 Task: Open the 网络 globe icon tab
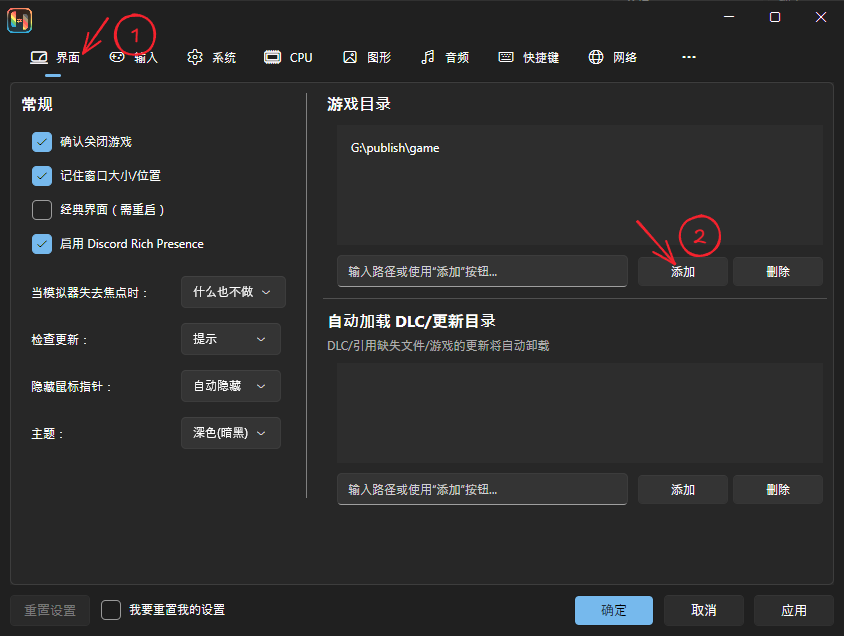tap(596, 57)
